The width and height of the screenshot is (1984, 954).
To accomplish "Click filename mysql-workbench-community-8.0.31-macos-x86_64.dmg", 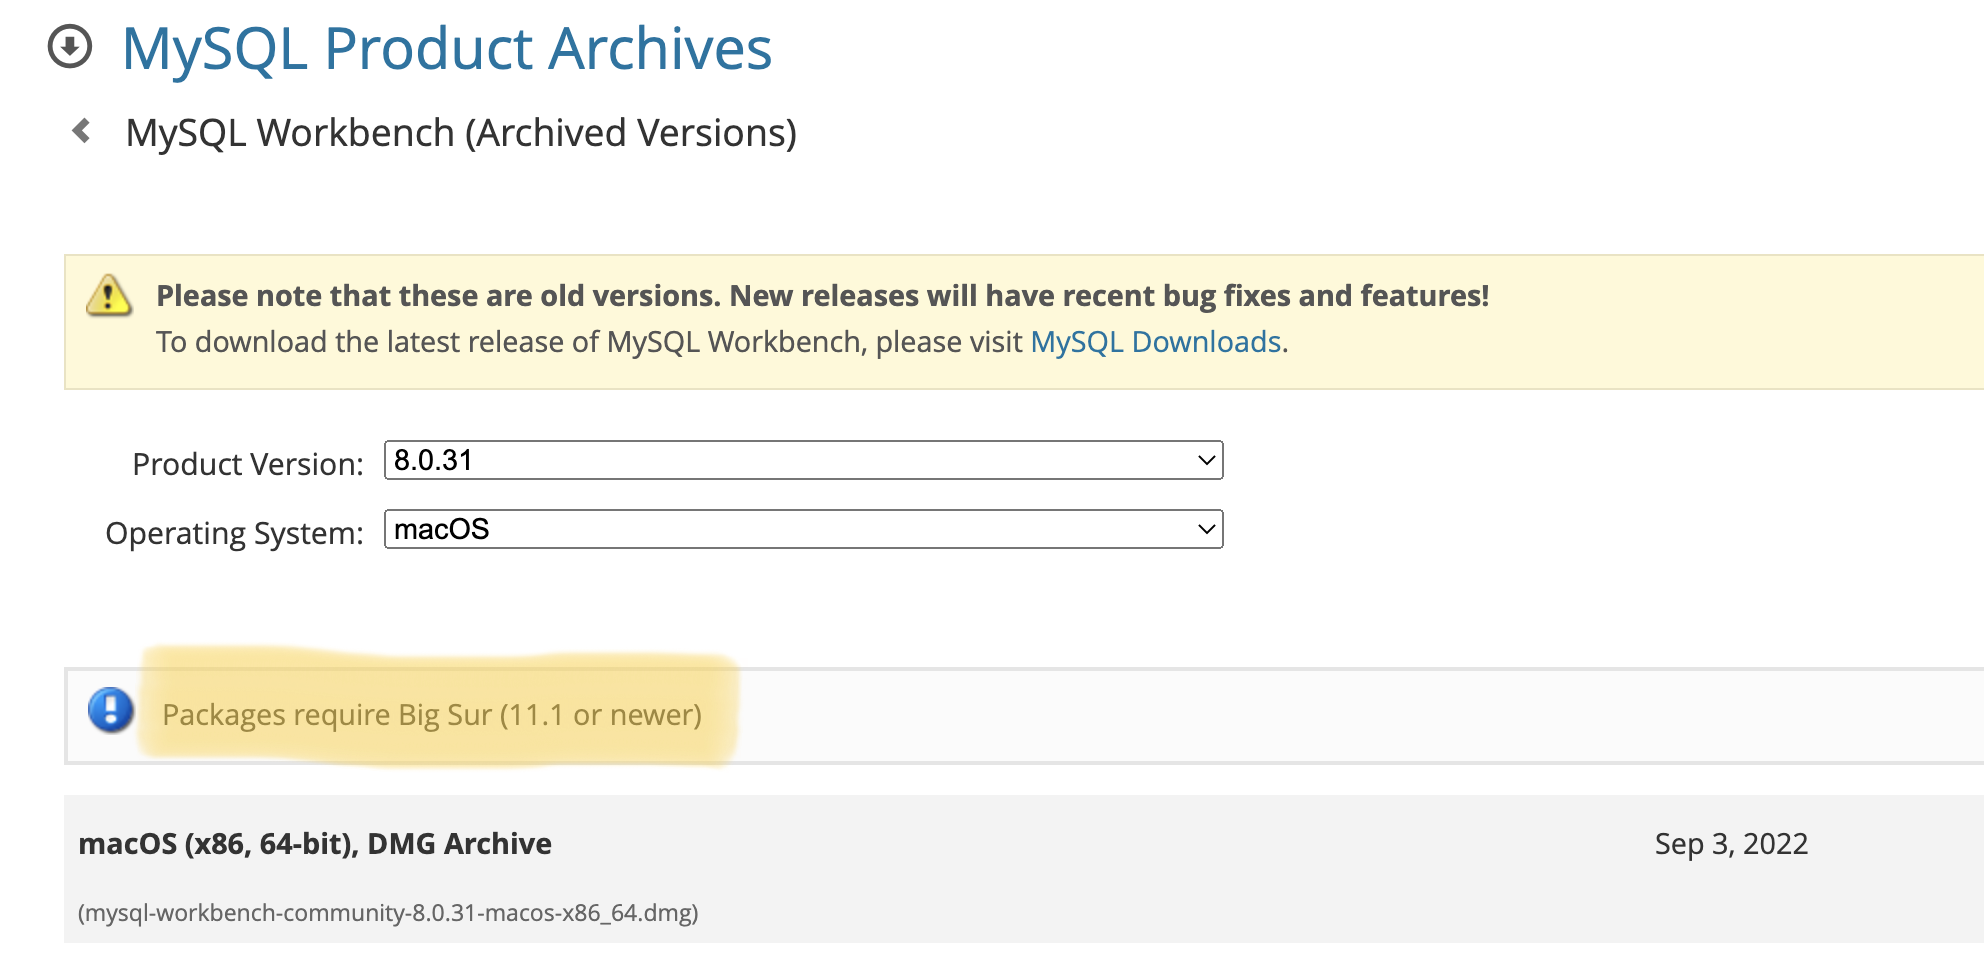I will (x=388, y=913).
